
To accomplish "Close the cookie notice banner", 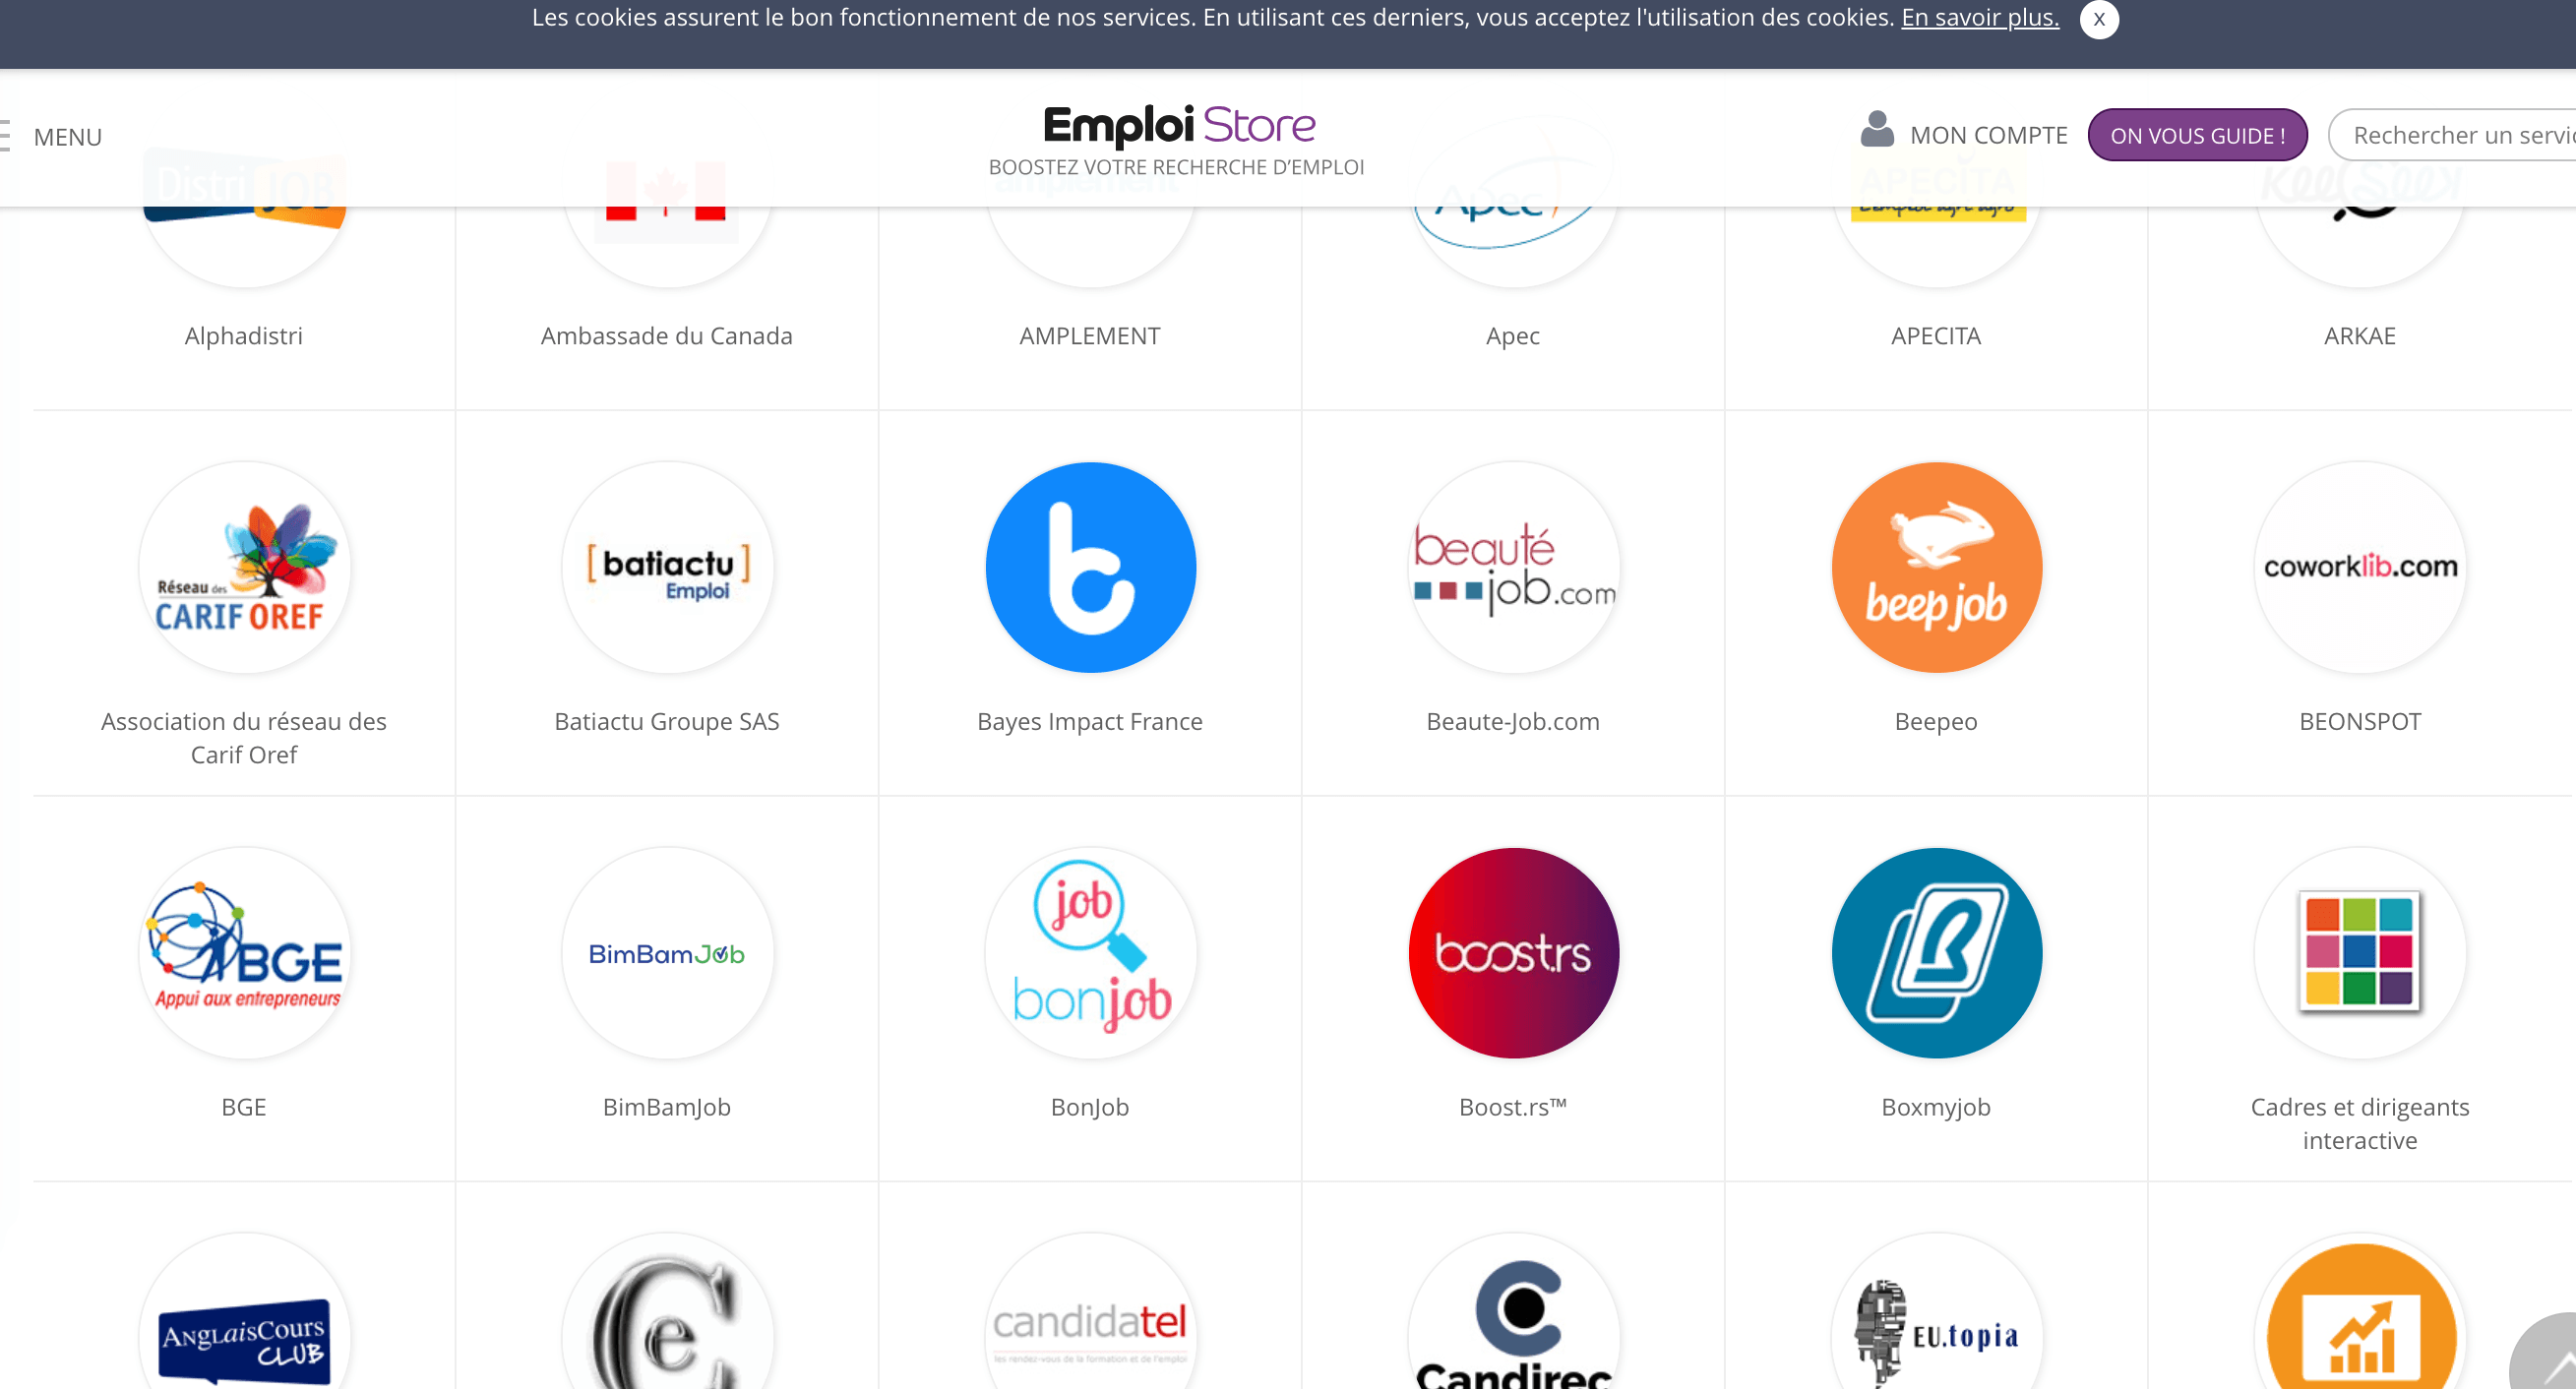I will coord(2098,18).
